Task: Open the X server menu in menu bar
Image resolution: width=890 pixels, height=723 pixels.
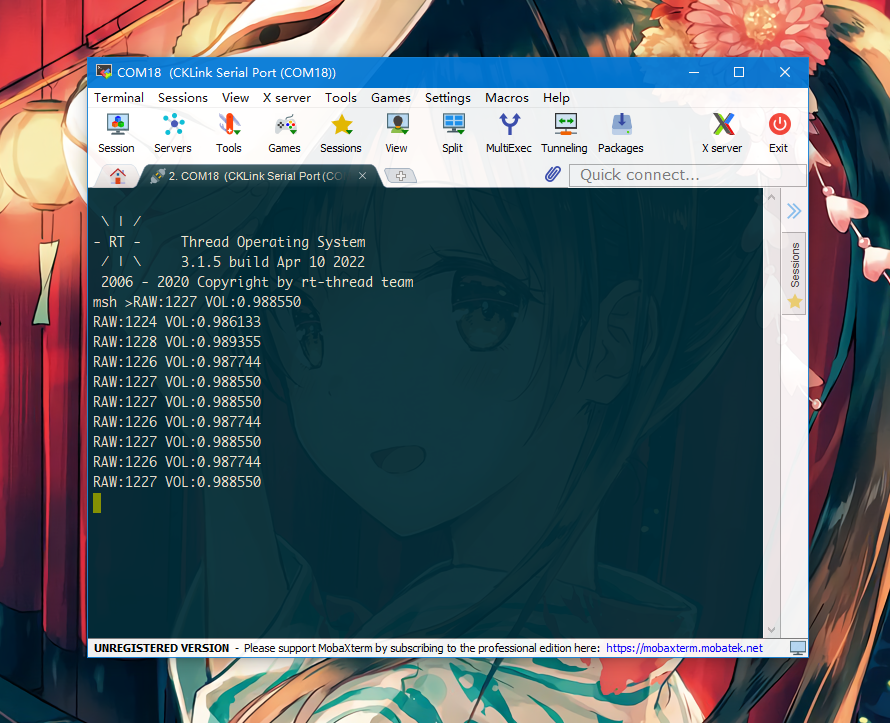Action: click(287, 98)
